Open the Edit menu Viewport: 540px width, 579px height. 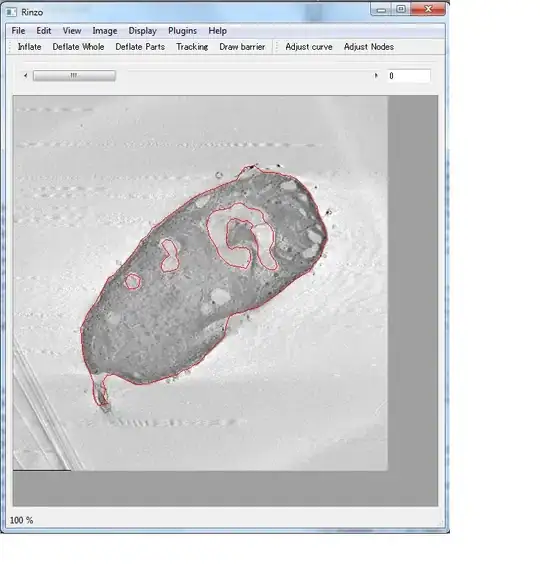pyautogui.click(x=44, y=31)
